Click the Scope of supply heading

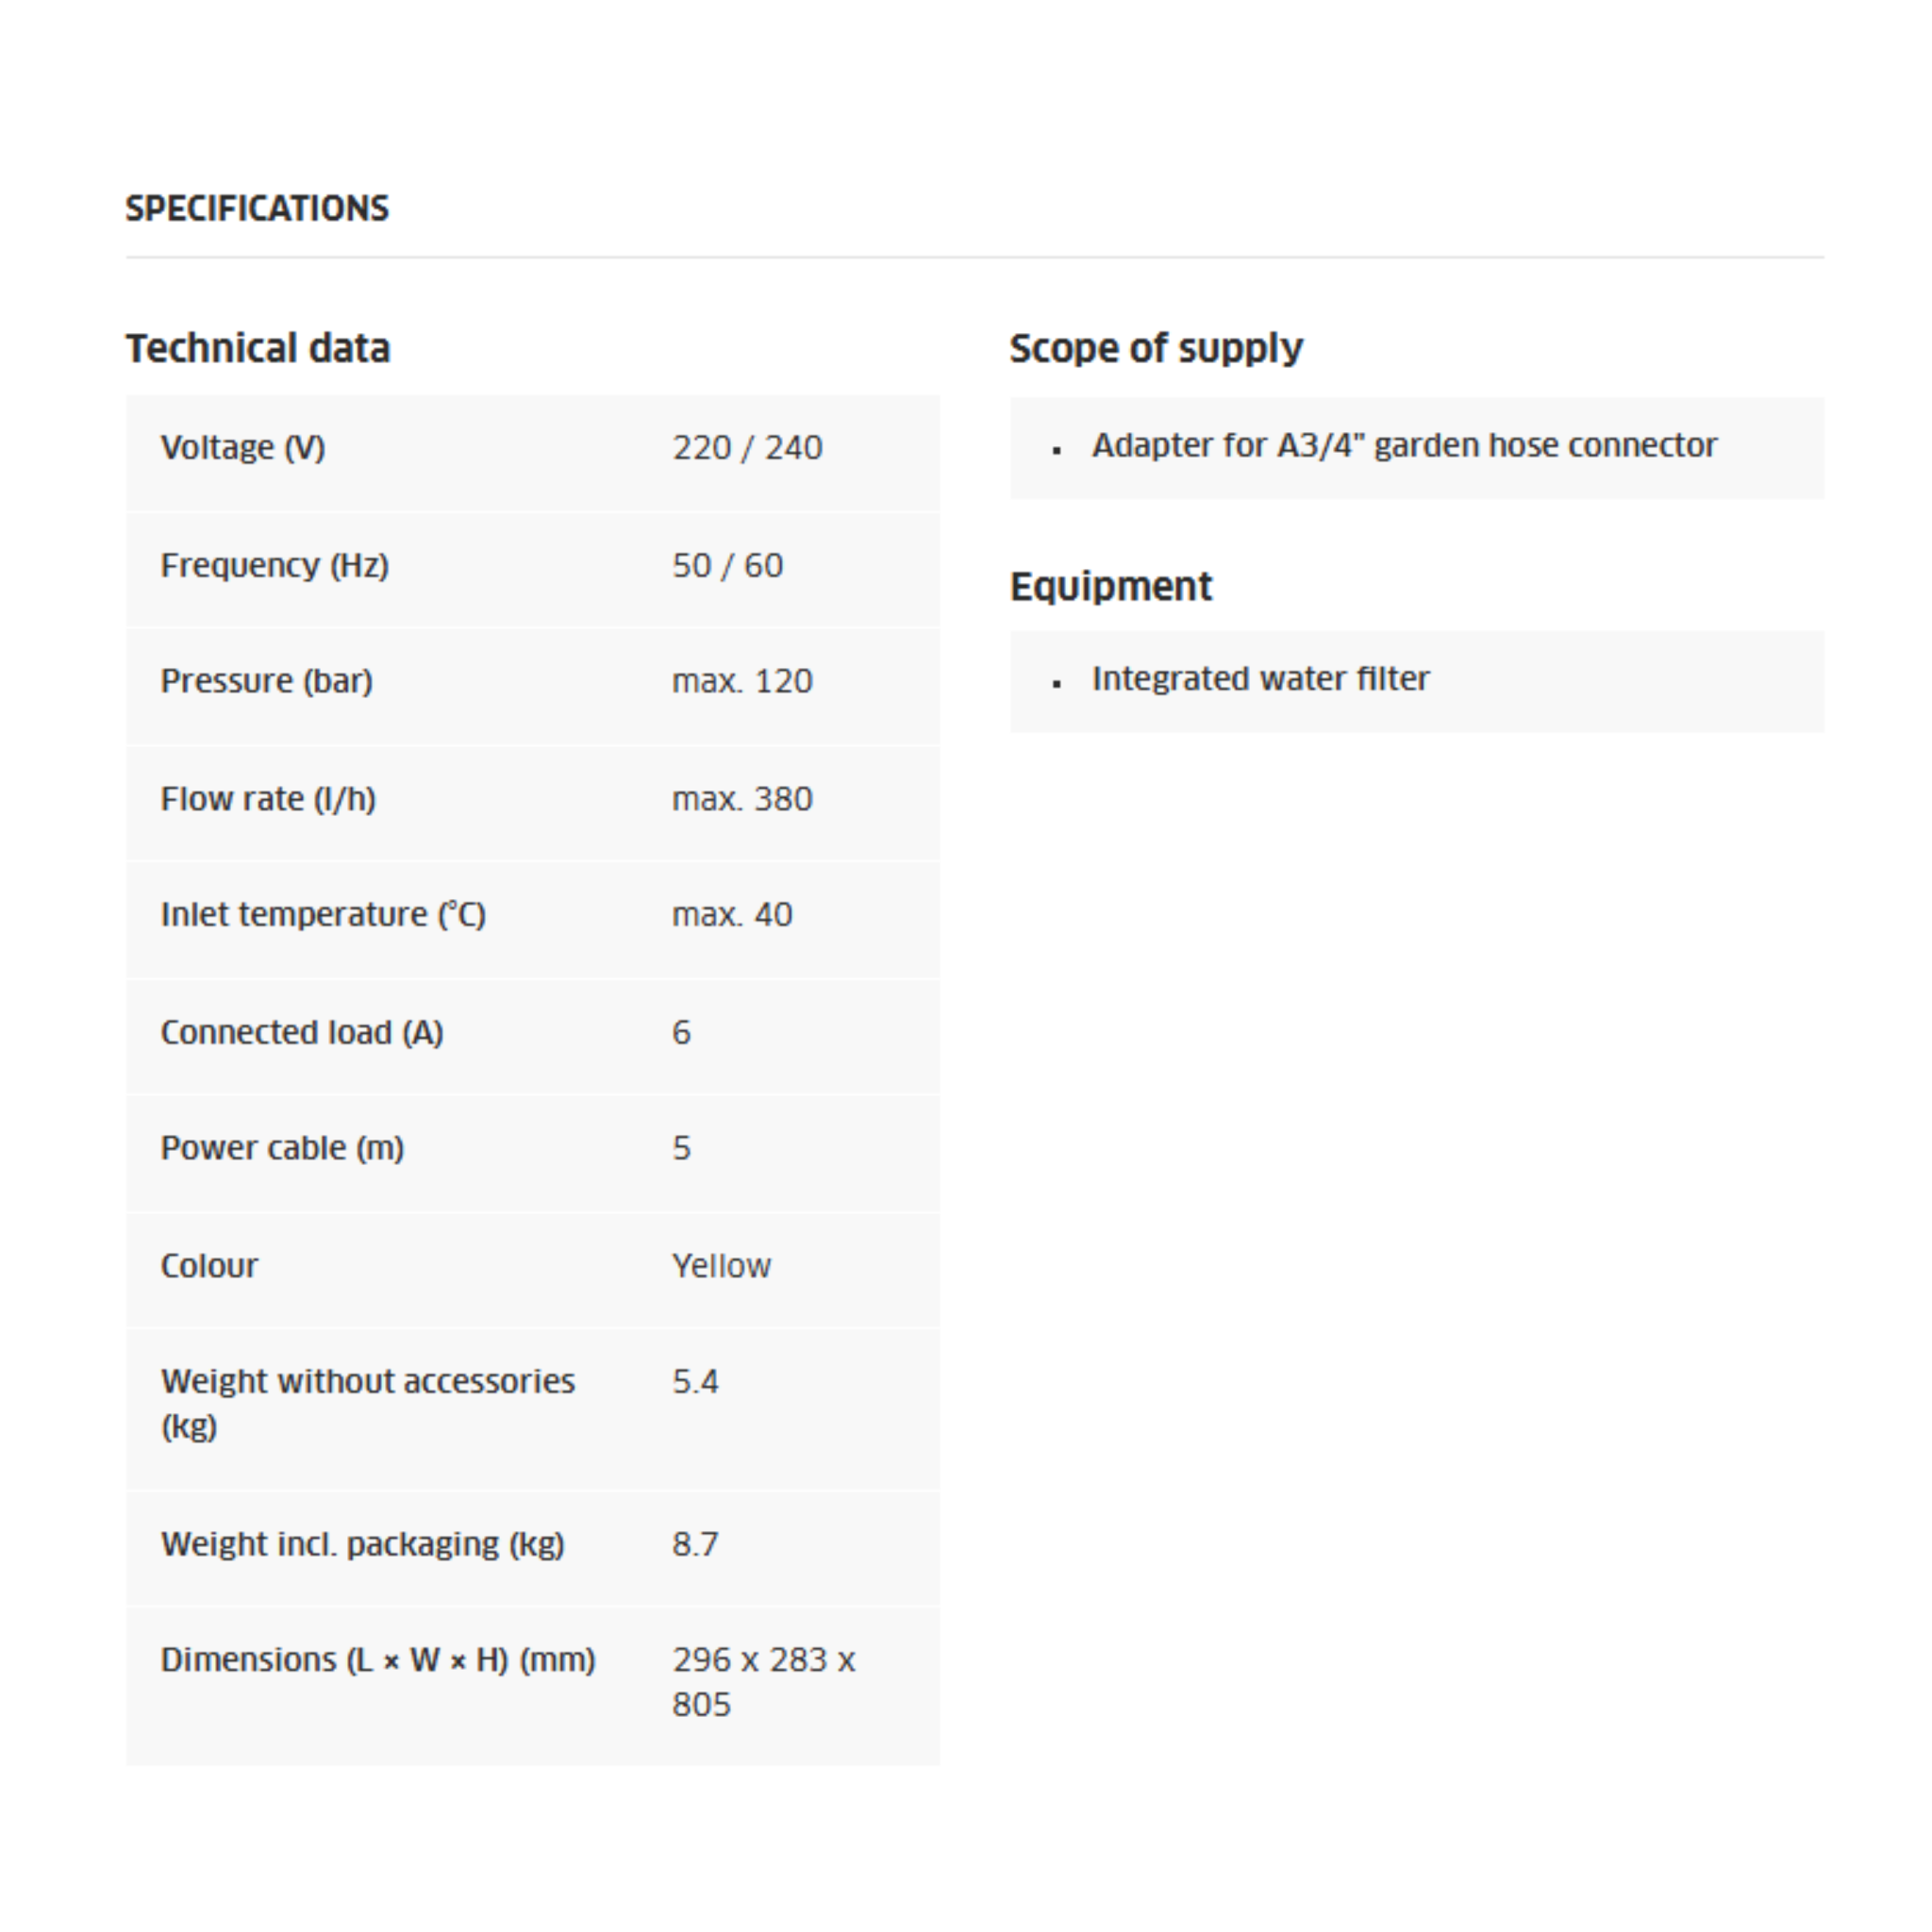coord(1155,348)
